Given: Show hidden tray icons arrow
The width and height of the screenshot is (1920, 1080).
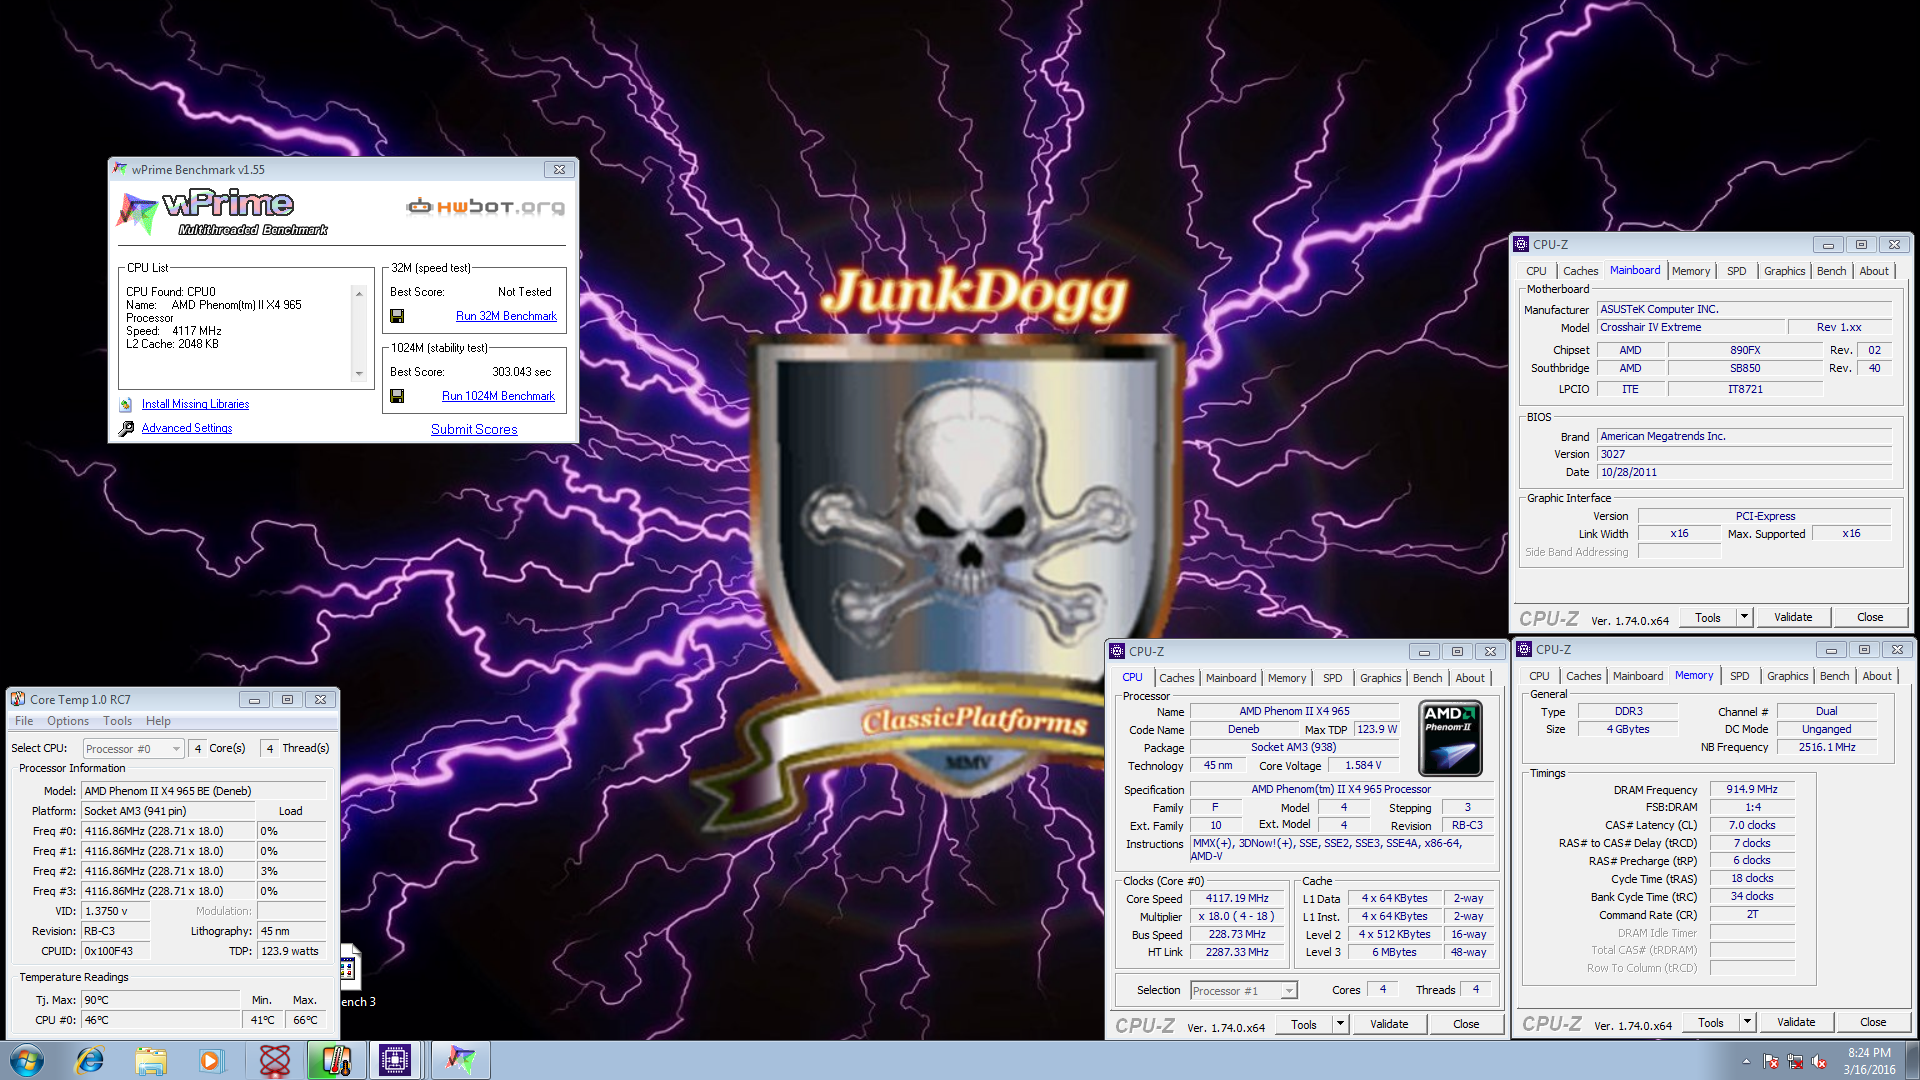Looking at the screenshot, I should (1746, 1061).
